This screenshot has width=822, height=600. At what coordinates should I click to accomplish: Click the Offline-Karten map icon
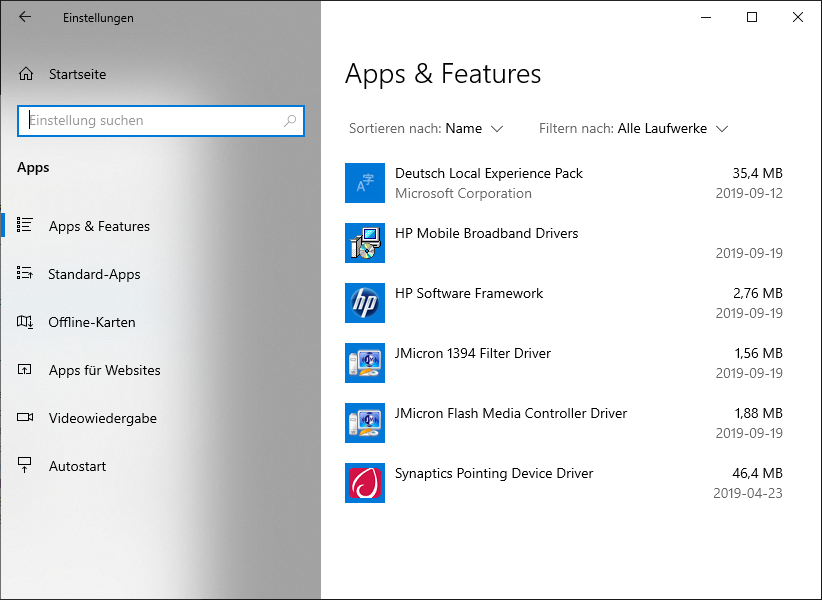[x=25, y=322]
